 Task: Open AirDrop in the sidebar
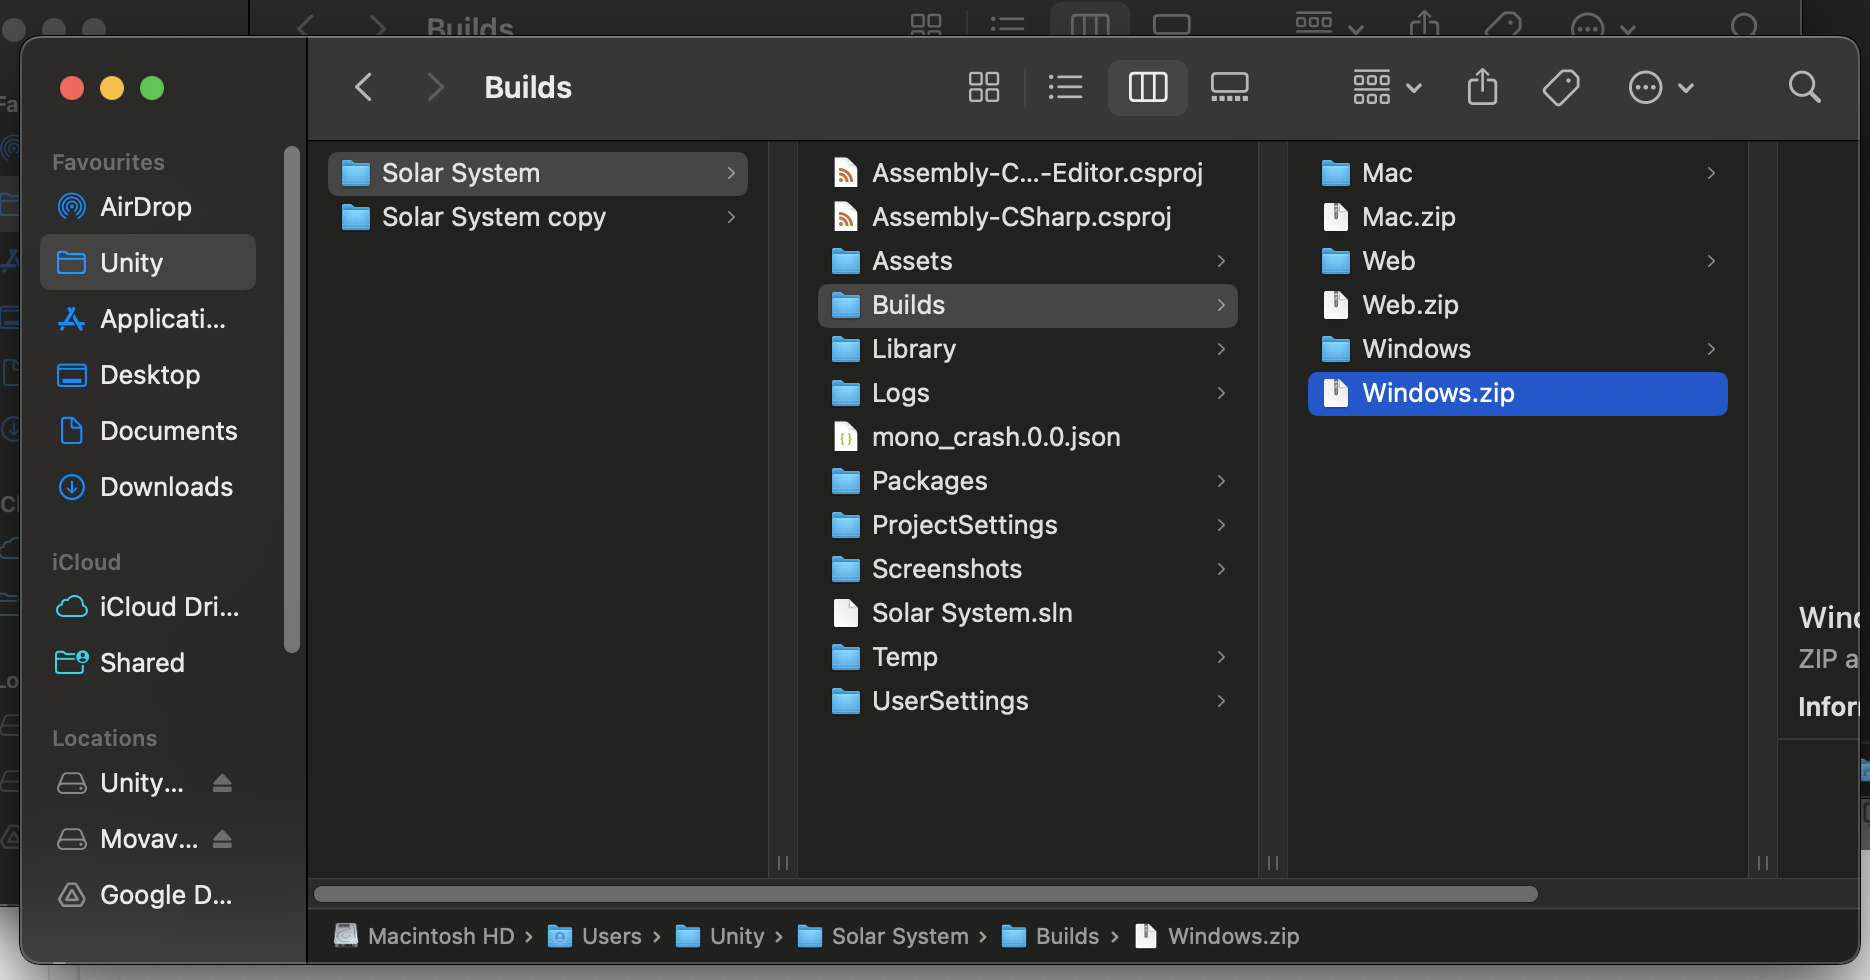point(148,207)
